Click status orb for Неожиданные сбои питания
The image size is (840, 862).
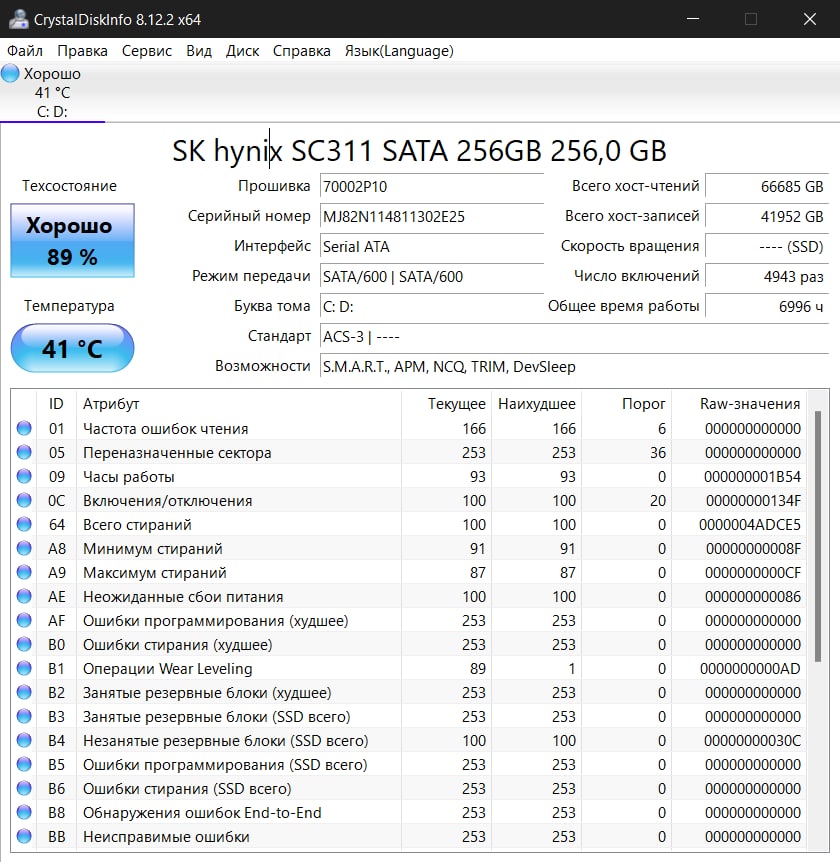click(24, 596)
